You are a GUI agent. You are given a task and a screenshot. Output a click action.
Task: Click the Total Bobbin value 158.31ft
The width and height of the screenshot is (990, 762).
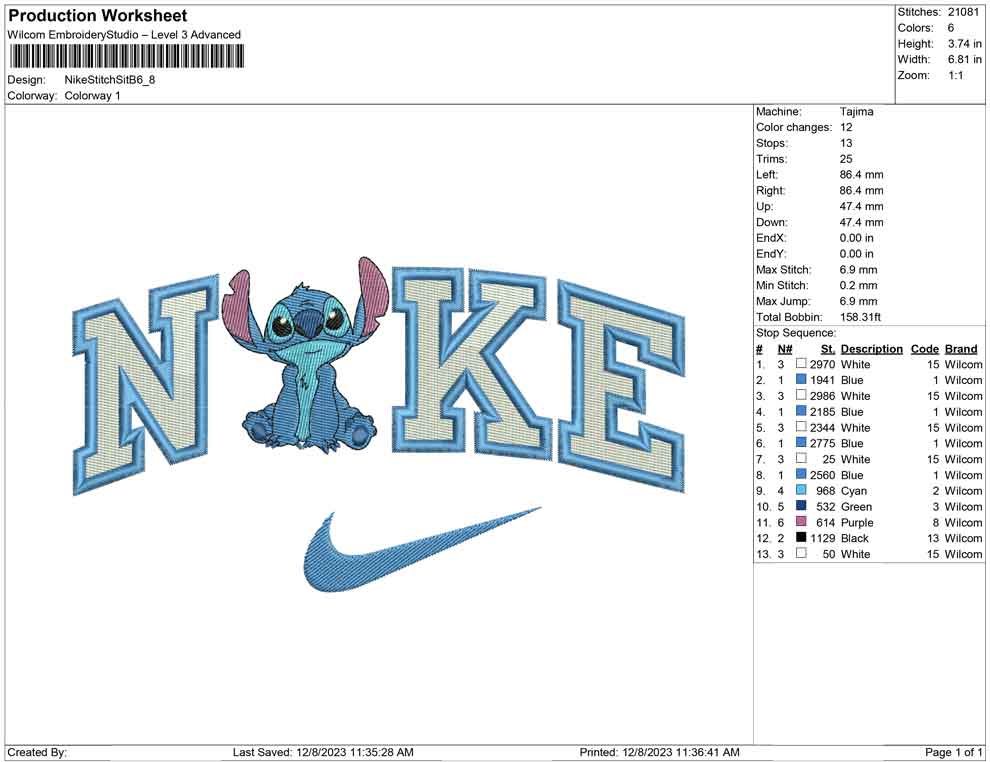(x=861, y=317)
